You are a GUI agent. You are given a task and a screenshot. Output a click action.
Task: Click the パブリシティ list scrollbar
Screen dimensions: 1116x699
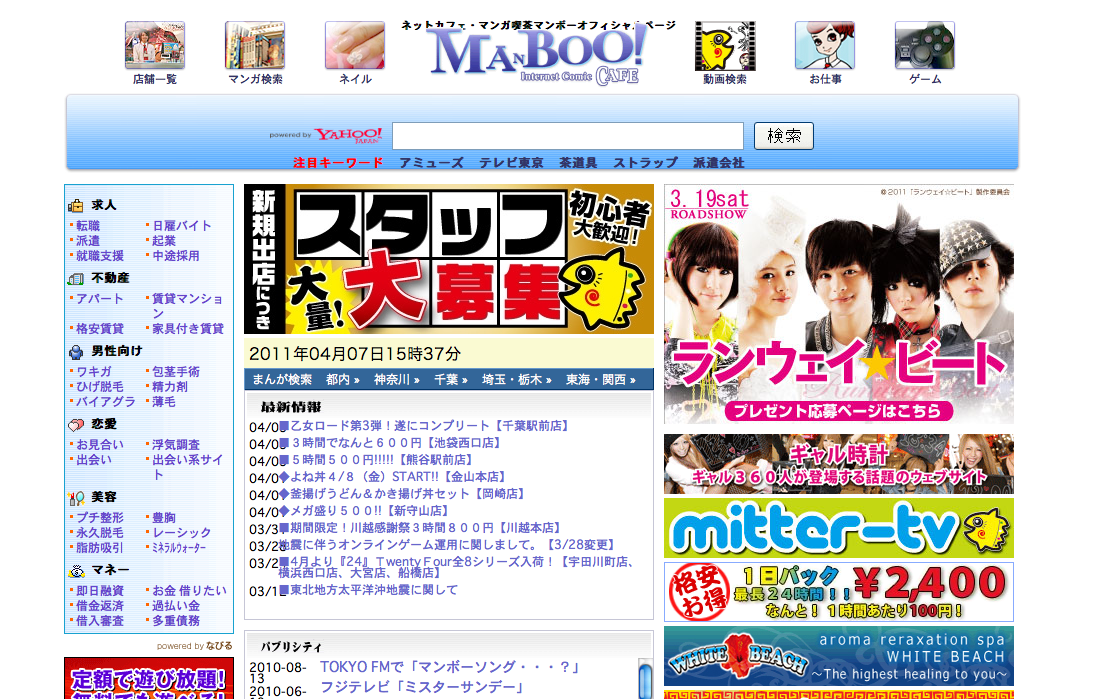pos(645,679)
